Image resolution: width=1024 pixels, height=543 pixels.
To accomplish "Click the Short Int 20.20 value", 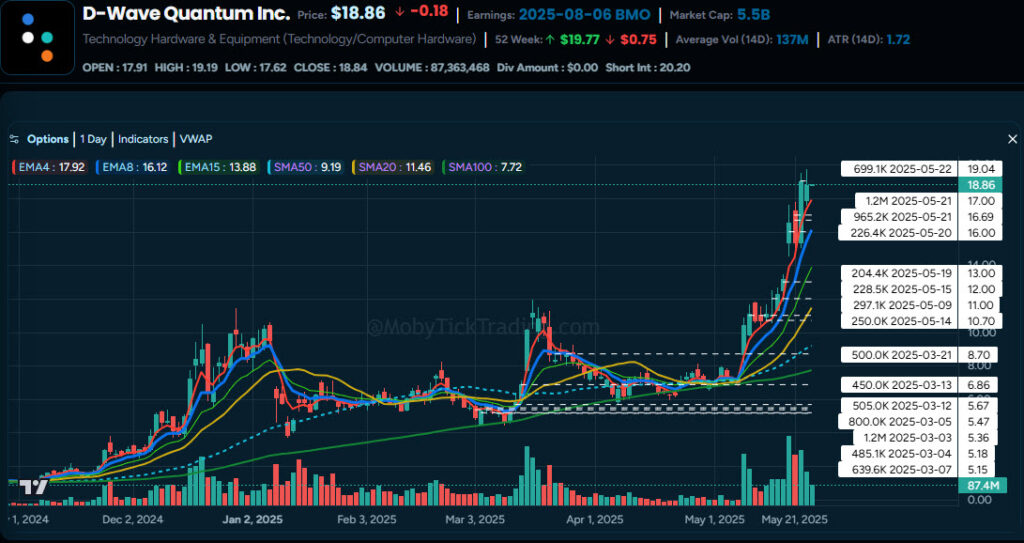I will click(675, 67).
